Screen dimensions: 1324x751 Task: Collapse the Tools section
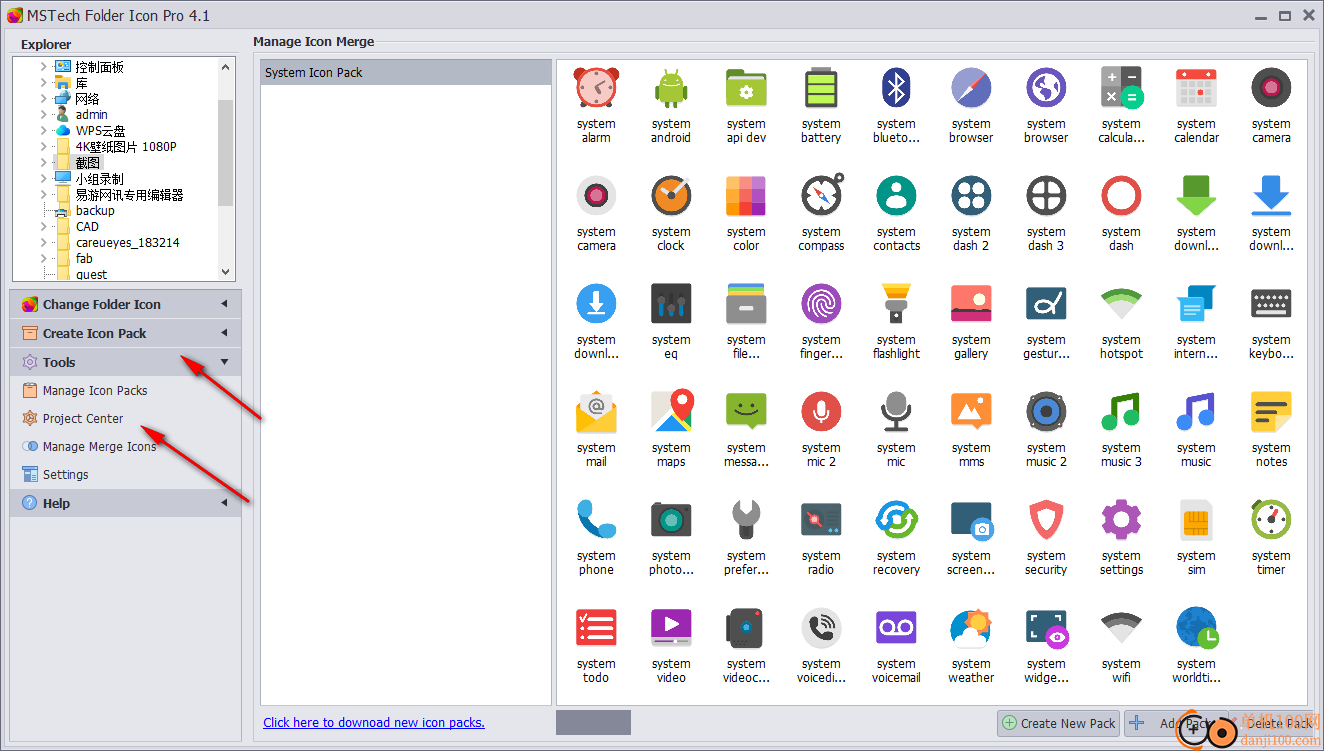pyautogui.click(x=126, y=362)
